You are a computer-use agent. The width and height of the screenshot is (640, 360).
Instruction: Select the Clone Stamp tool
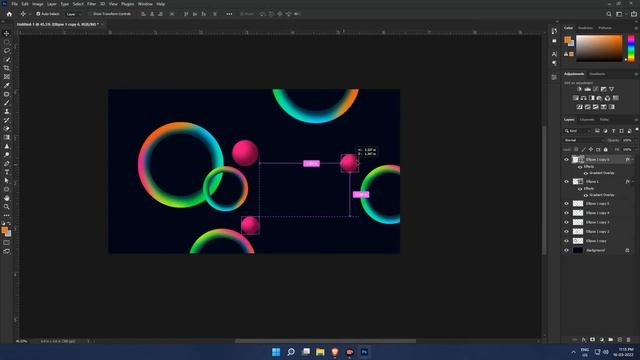click(7, 111)
